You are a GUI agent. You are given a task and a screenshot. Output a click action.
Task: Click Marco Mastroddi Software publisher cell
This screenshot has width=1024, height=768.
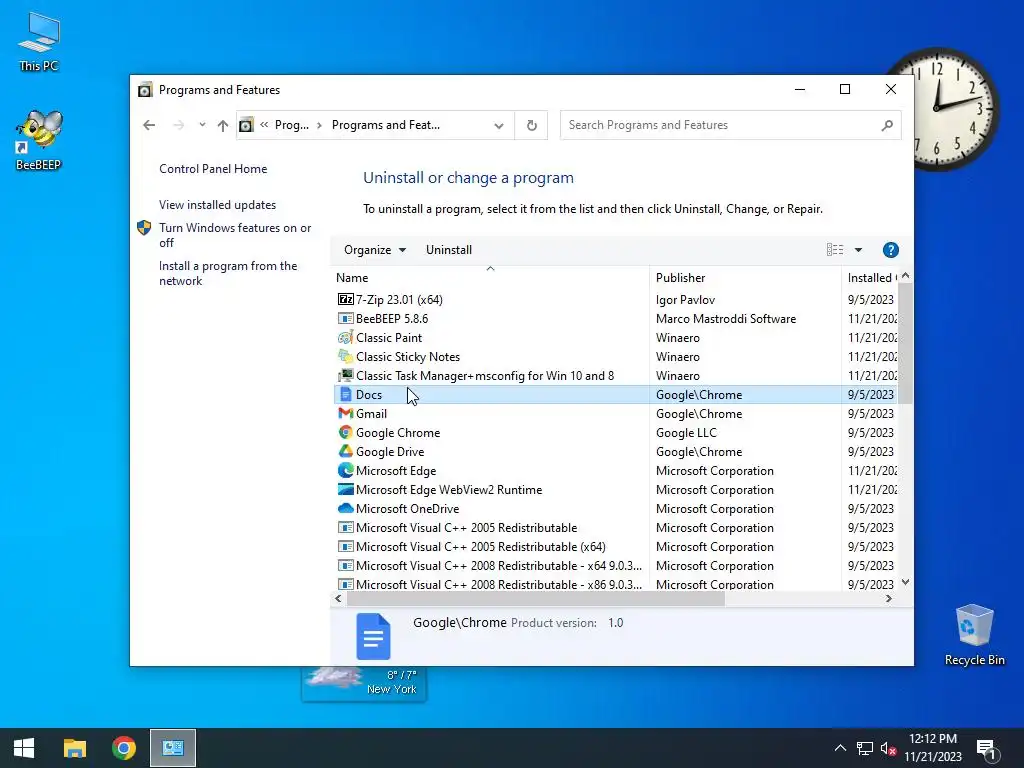[x=726, y=319]
